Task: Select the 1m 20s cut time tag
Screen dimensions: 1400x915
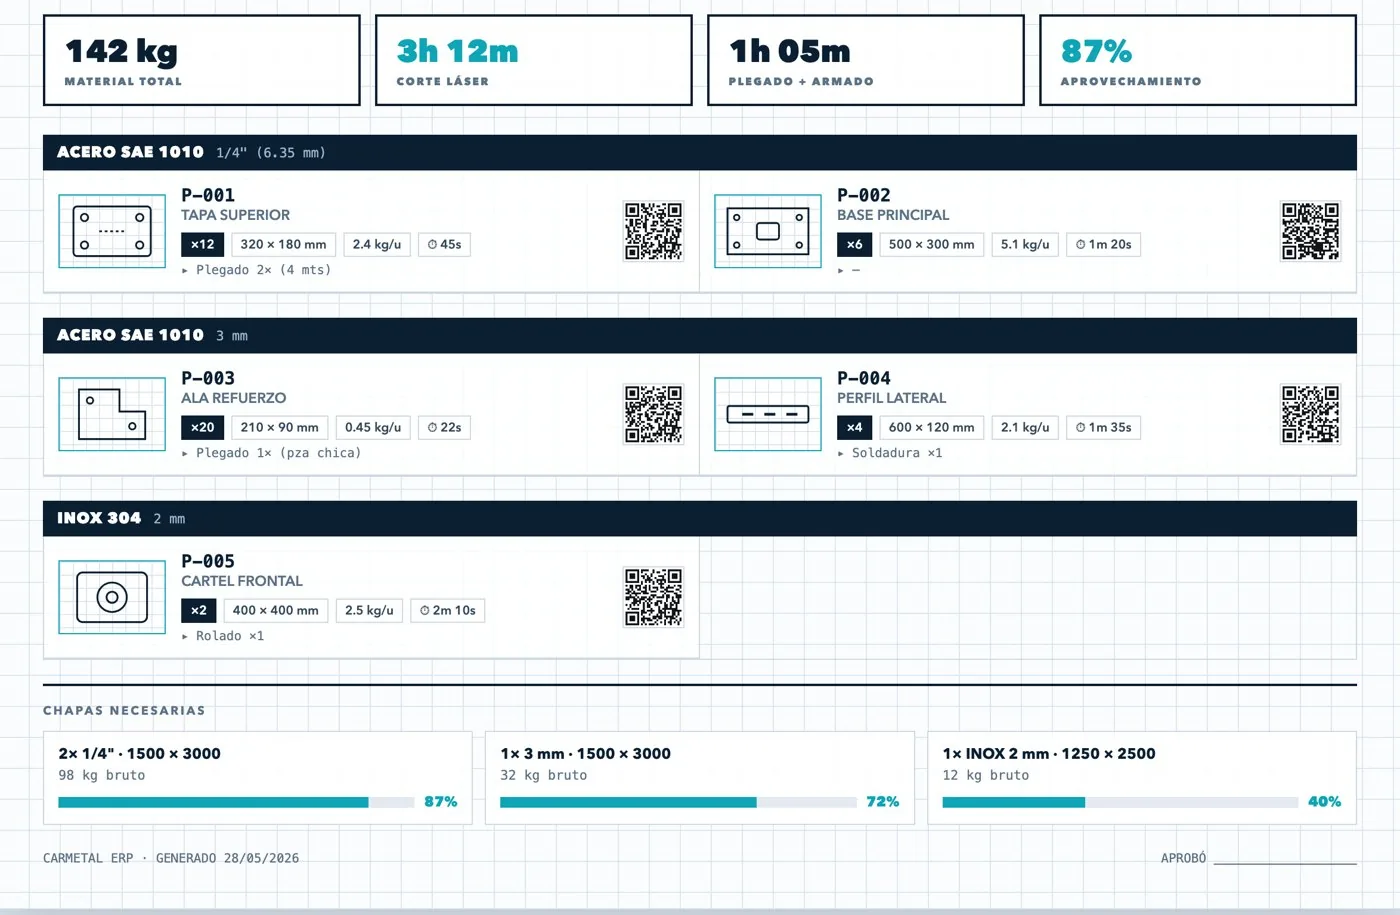Action: coord(1103,245)
